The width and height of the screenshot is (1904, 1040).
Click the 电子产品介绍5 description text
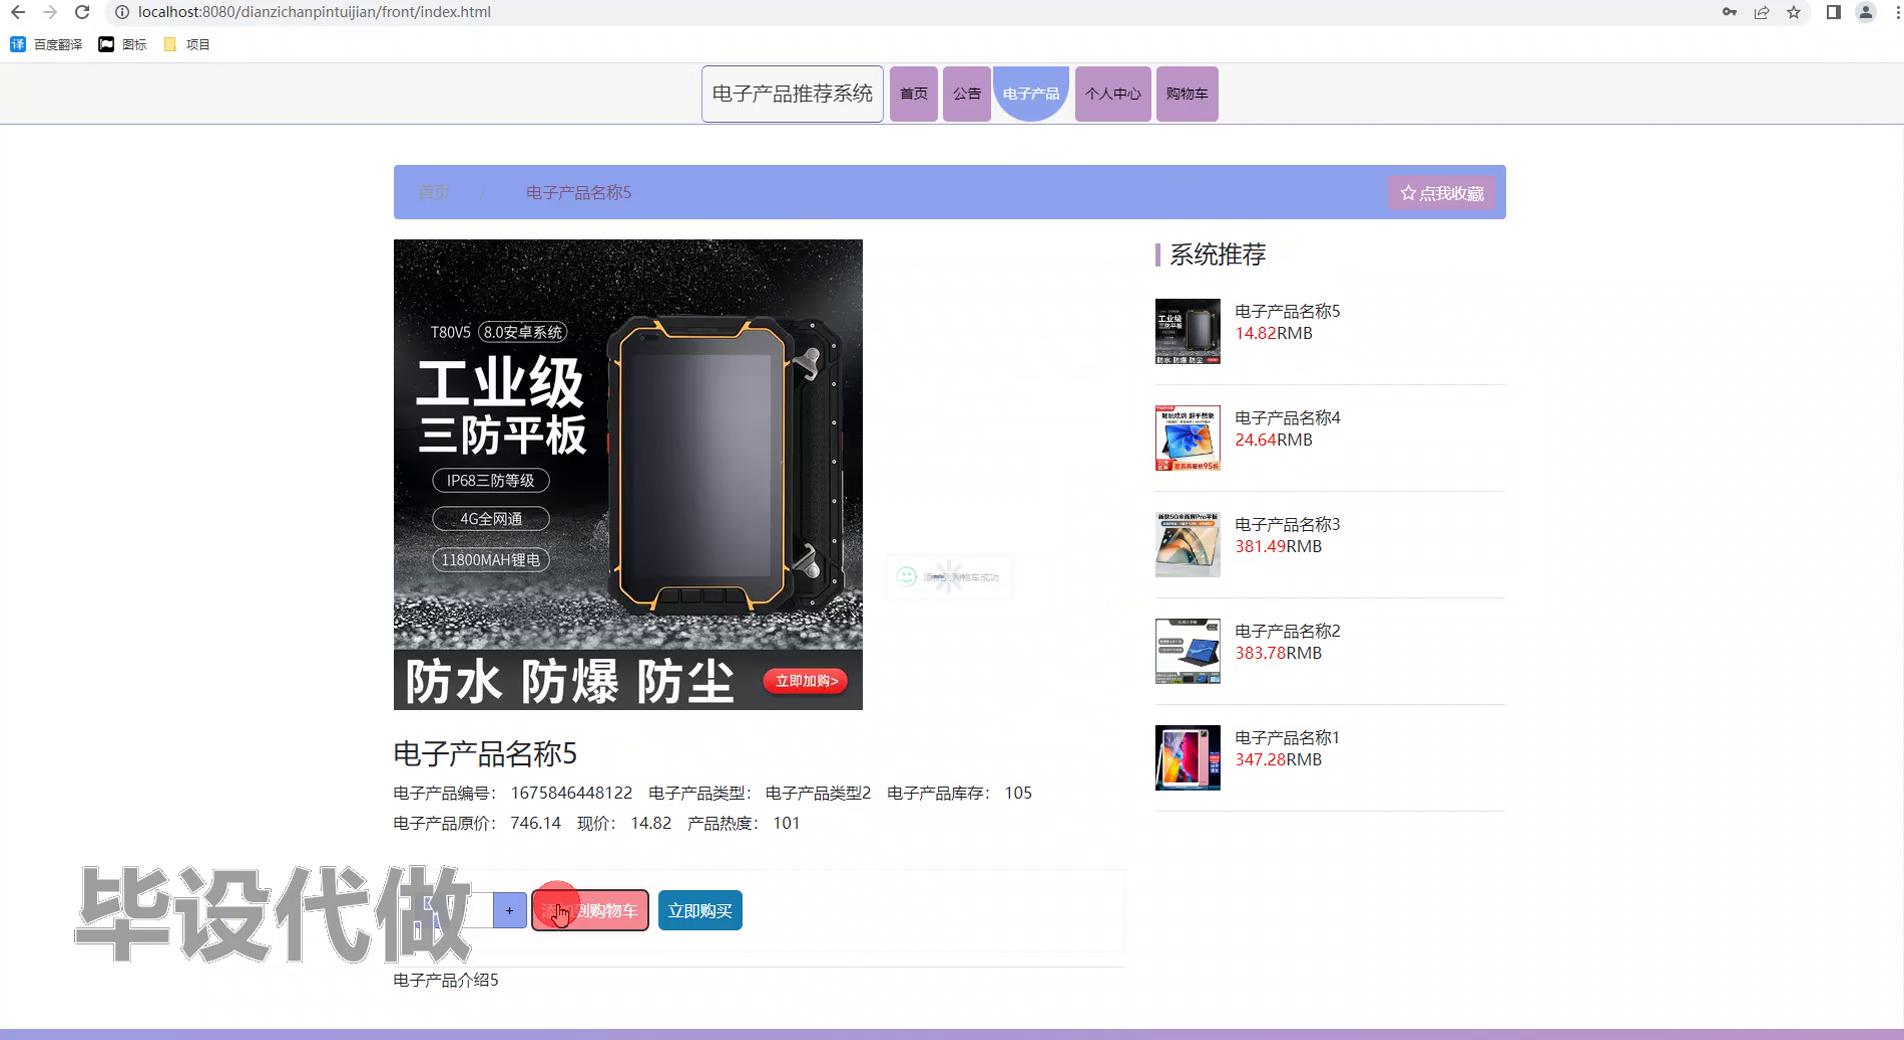click(446, 980)
